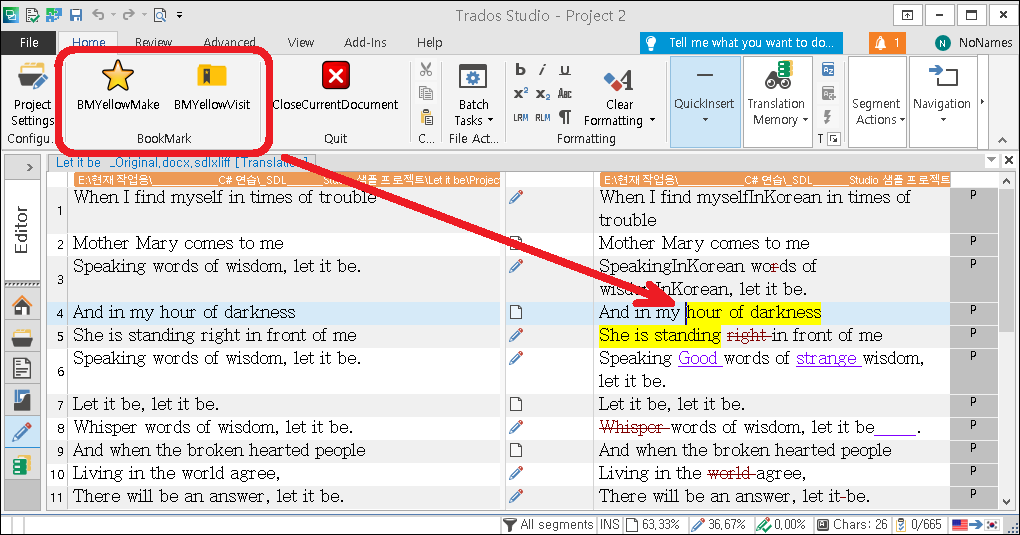1020x535 pixels.
Task: Click the document checkmark icon in quick access toolbar
Action: tap(32, 14)
